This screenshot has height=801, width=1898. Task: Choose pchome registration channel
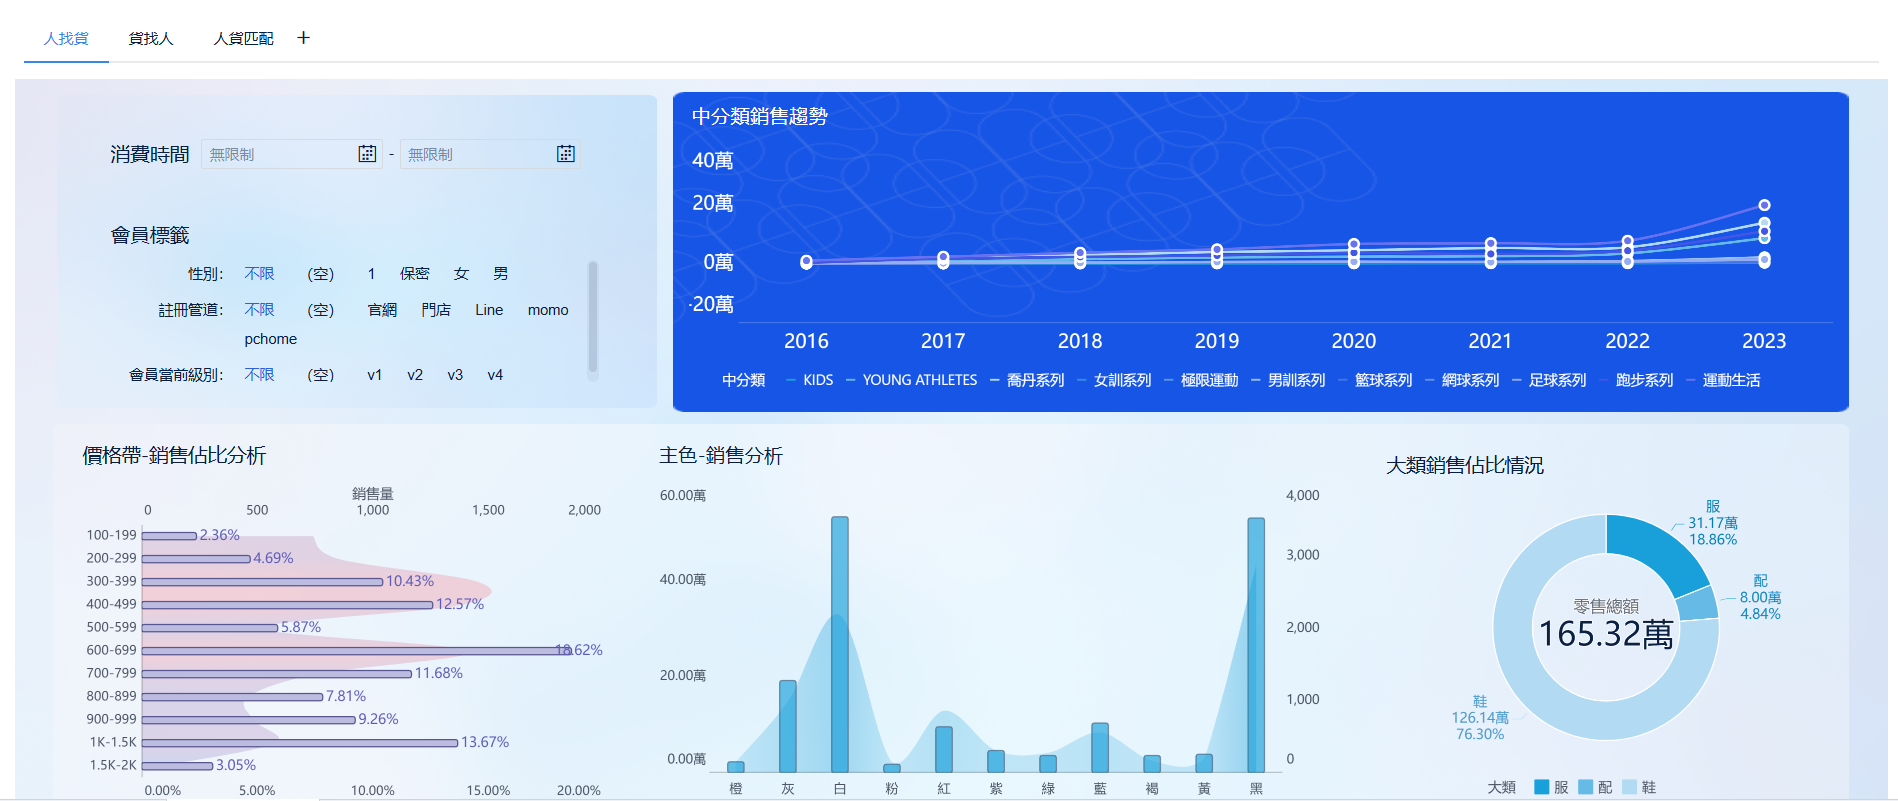coord(270,339)
